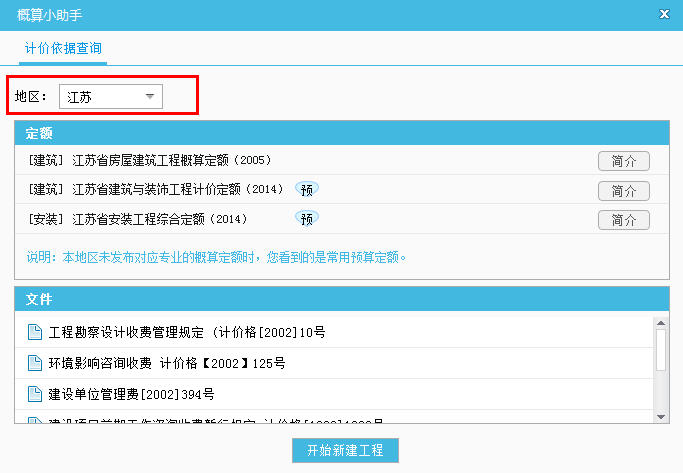Close the 概算小助手 dialog

pyautogui.click(x=665, y=13)
